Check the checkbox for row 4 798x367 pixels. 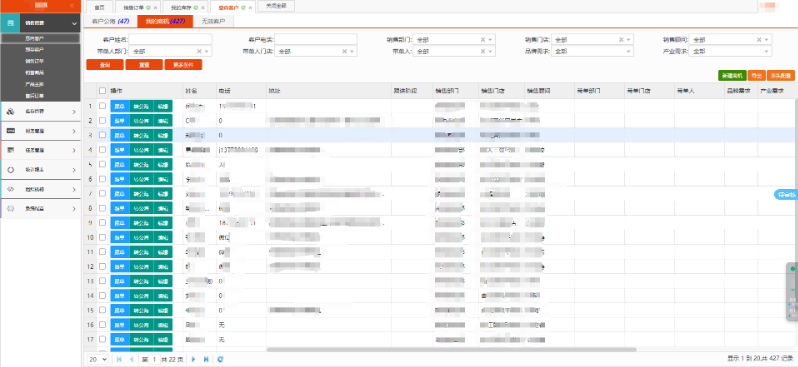[x=102, y=150]
